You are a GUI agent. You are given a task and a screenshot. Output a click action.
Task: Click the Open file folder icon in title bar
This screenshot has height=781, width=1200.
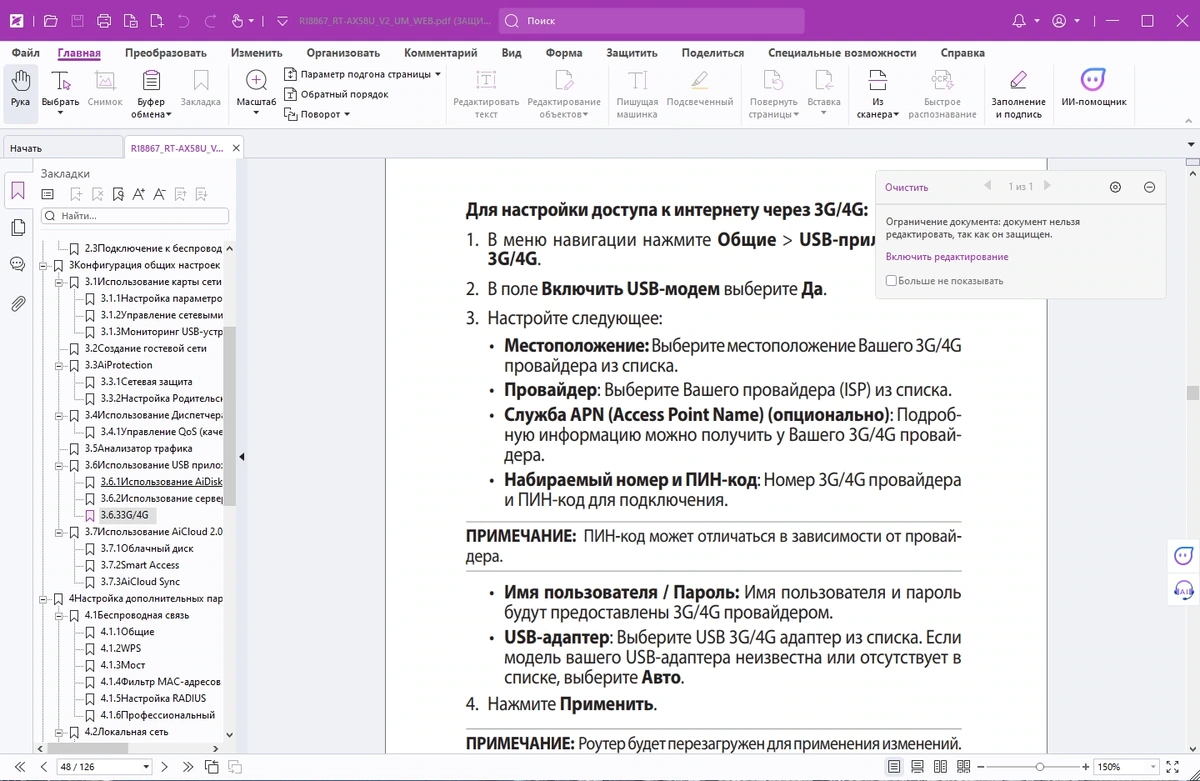coord(51,20)
